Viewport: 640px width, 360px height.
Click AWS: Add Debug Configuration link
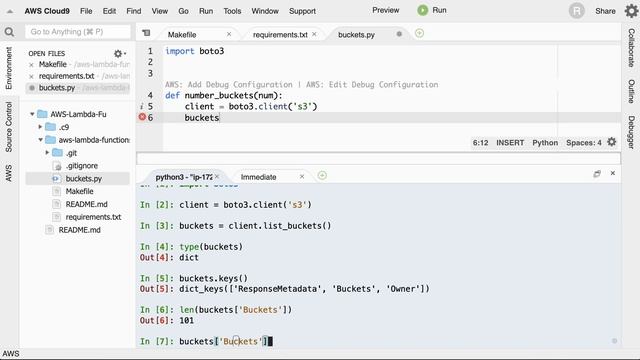coord(229,84)
